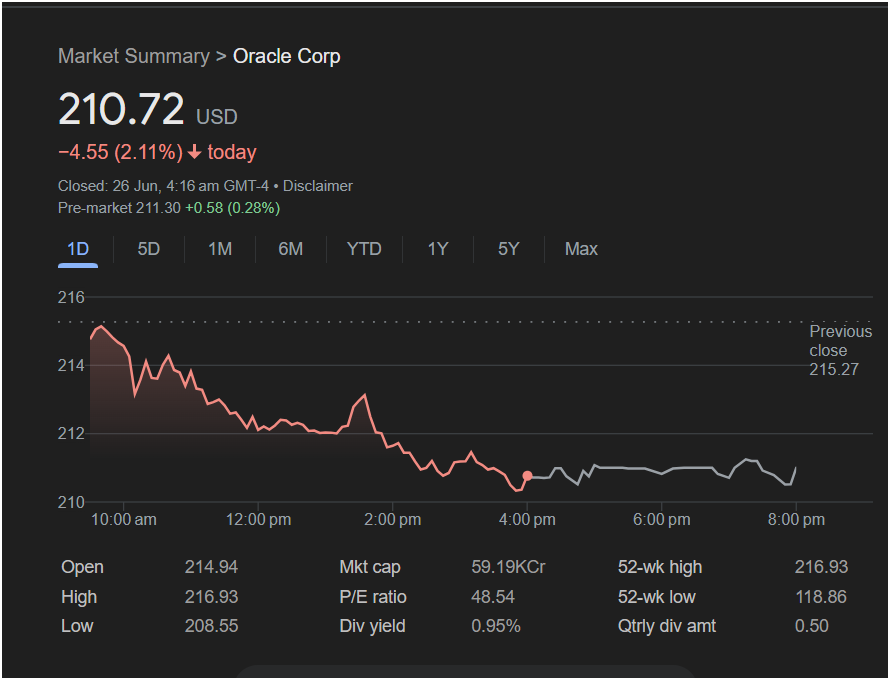Open the Max range tab
Image resolution: width=890 pixels, height=680 pixels.
click(x=581, y=249)
